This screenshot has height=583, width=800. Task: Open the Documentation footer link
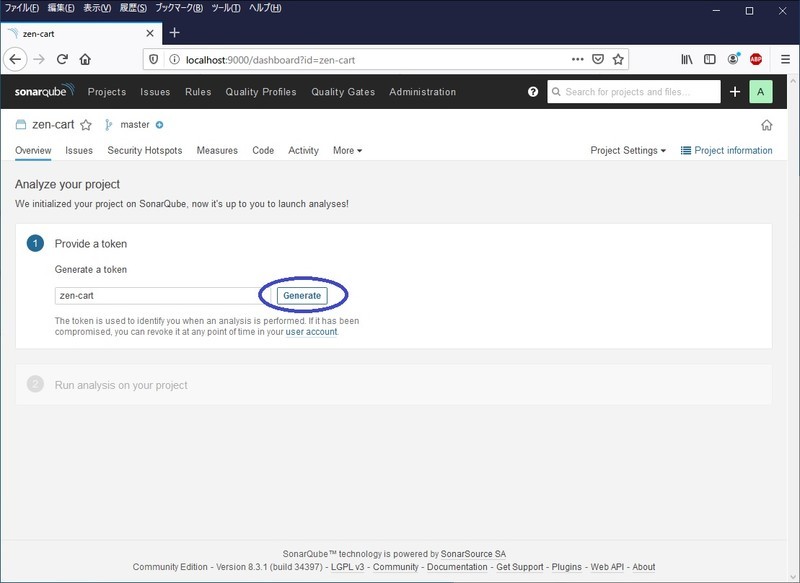tap(457, 567)
